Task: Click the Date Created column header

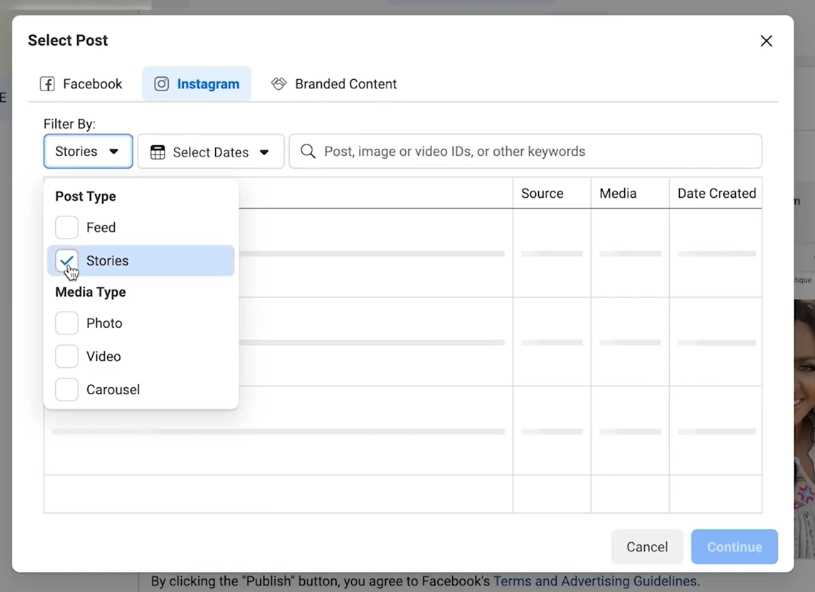Action: click(716, 194)
